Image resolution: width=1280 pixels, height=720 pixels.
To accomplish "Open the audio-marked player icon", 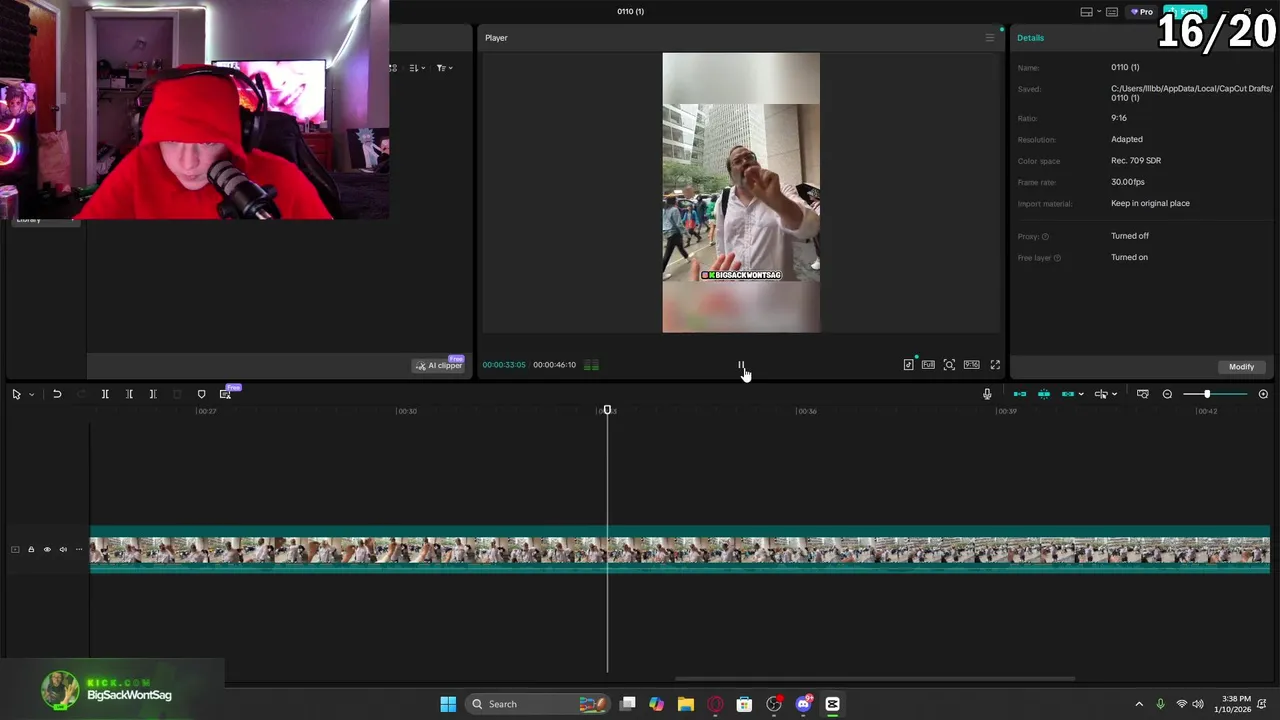I will point(908,365).
